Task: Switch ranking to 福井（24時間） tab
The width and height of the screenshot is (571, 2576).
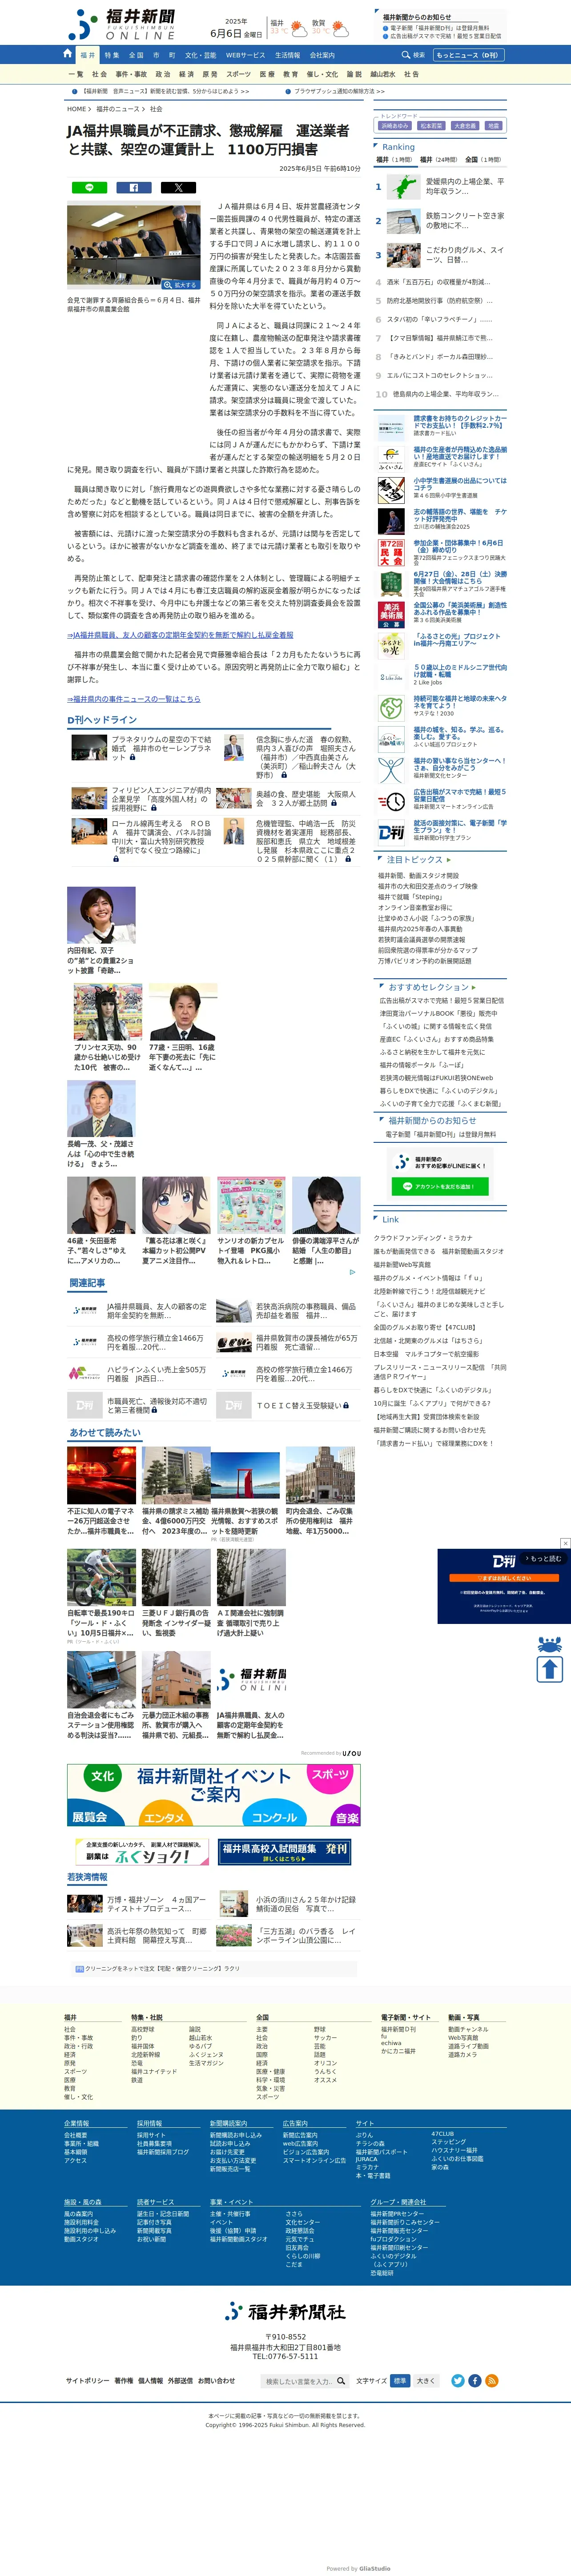Action: 439,159
